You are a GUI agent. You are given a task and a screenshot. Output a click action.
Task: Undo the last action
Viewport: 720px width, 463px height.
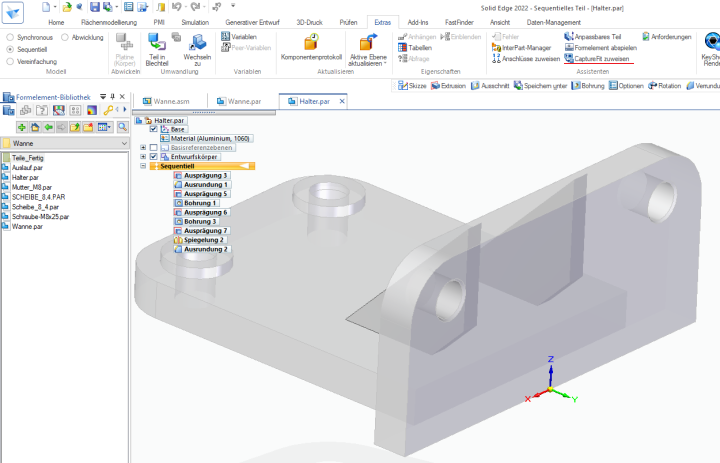(x=176, y=6)
